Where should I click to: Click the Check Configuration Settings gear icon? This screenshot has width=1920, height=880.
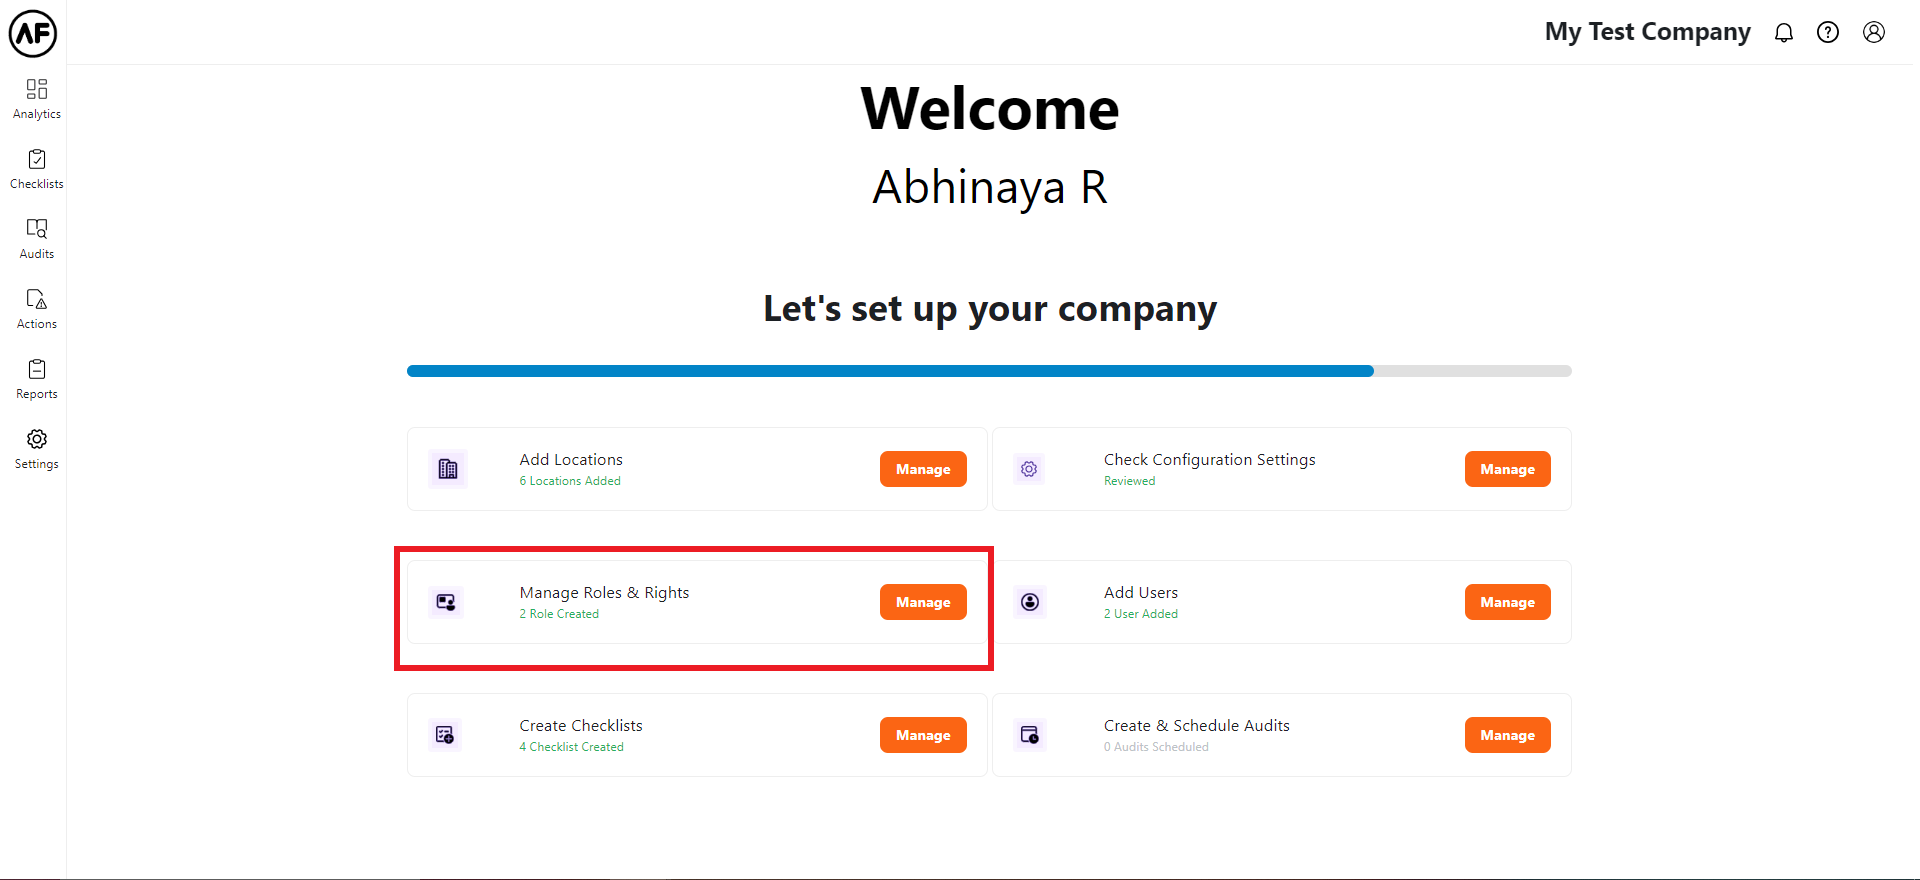pyautogui.click(x=1029, y=469)
